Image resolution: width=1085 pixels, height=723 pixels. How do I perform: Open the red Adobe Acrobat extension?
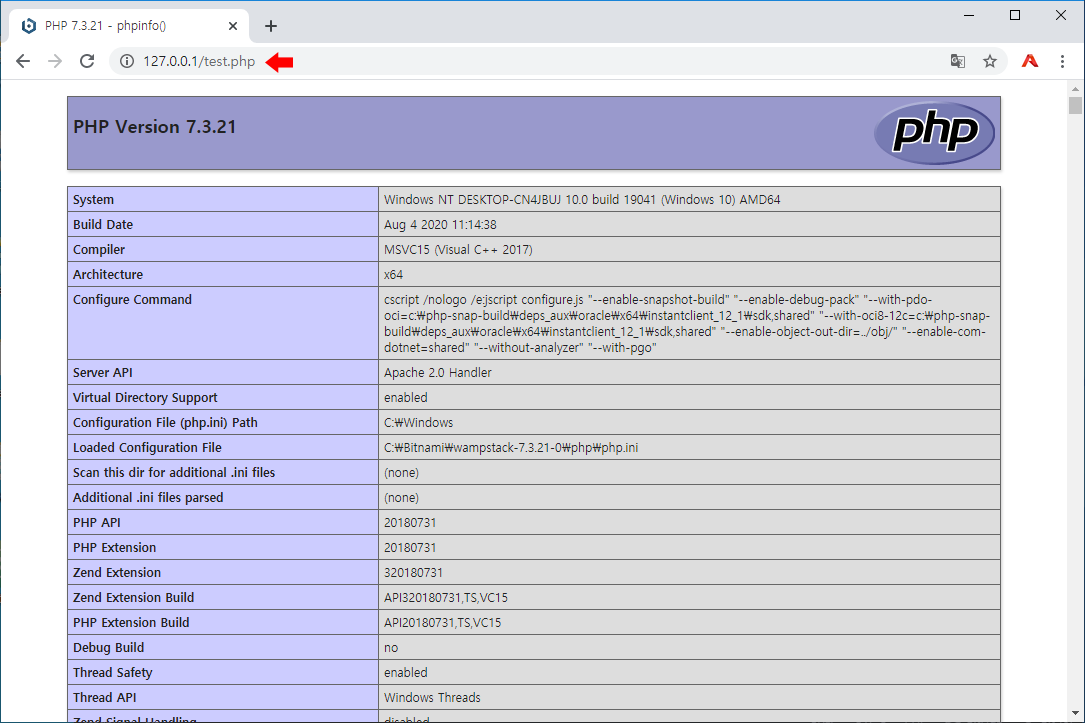pyautogui.click(x=1030, y=62)
